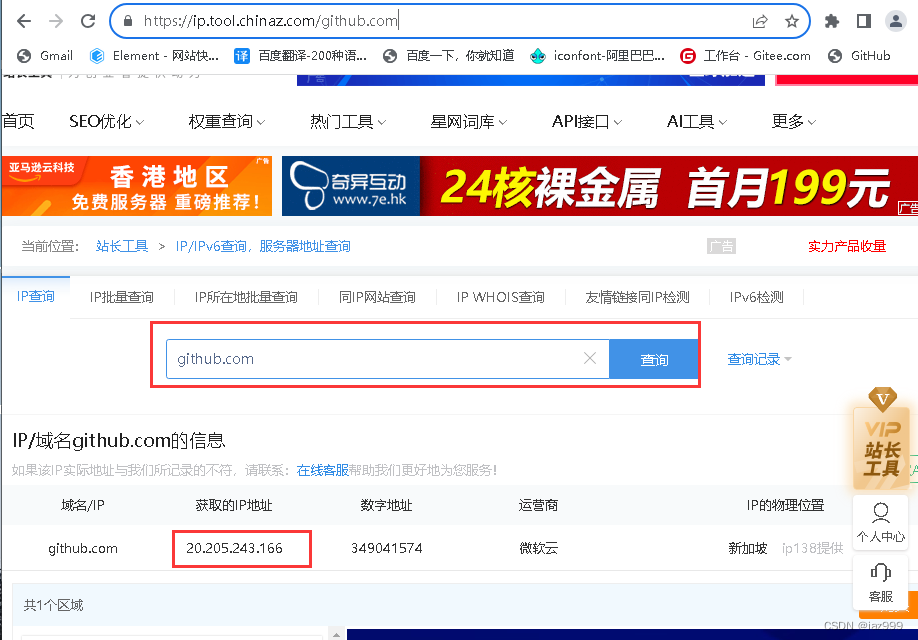Click the browser forward arrow

(56, 21)
